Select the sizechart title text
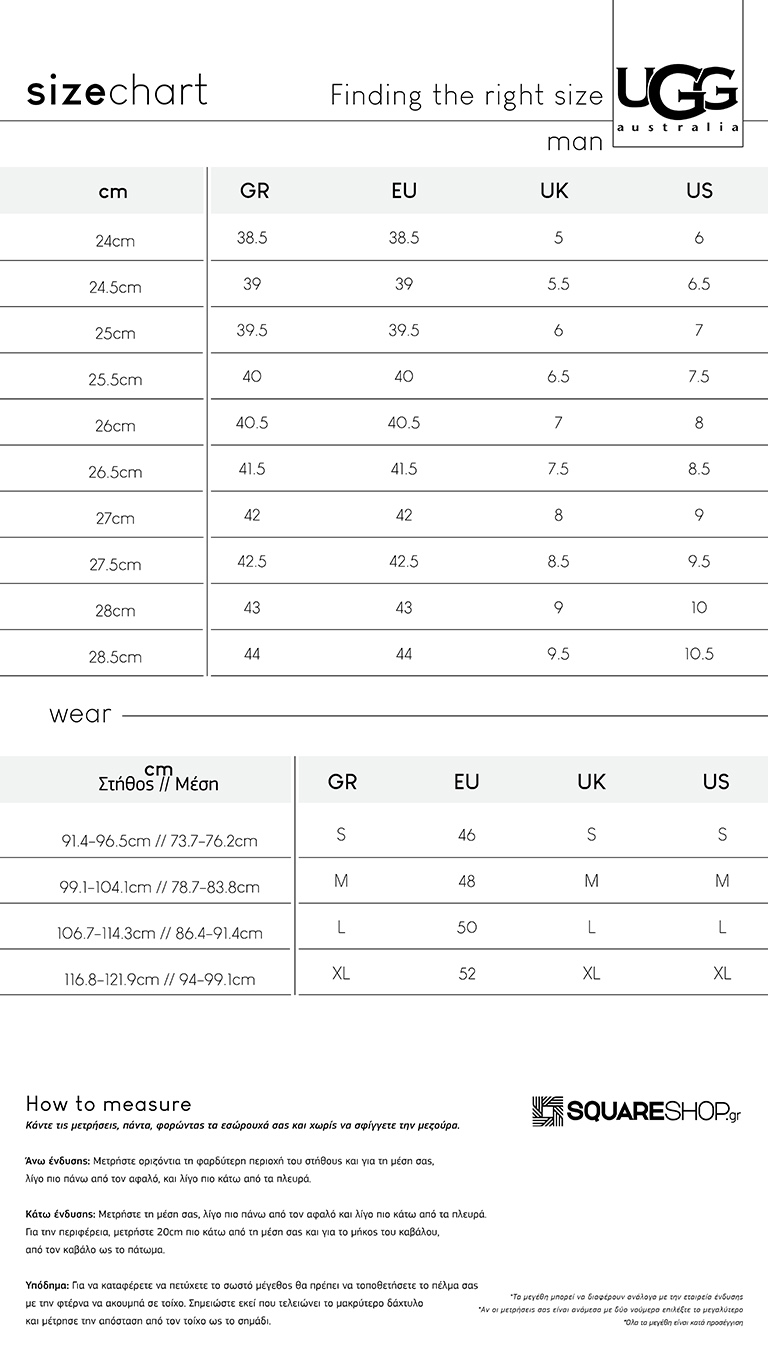768x1359 pixels. [117, 91]
